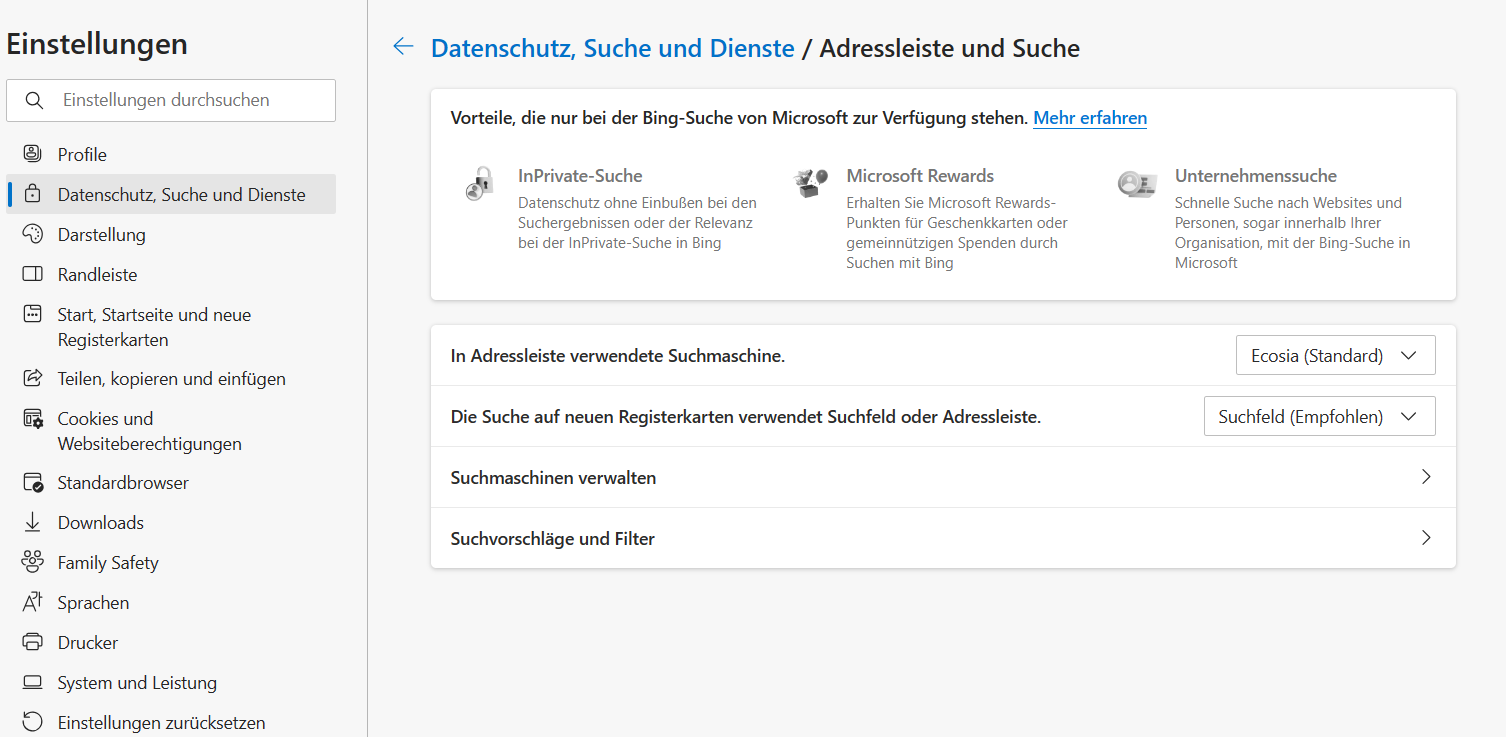The height and width of the screenshot is (737, 1506).
Task: Click the Einstellungen sidebar title
Action: (x=97, y=44)
